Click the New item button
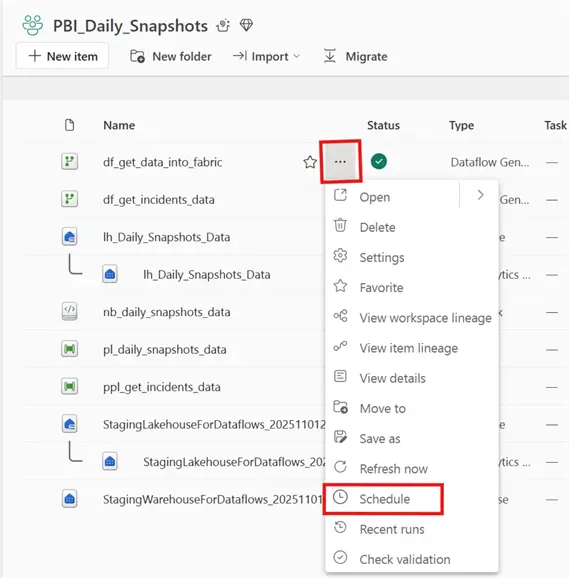Viewport: 569px width, 578px height. [62, 56]
